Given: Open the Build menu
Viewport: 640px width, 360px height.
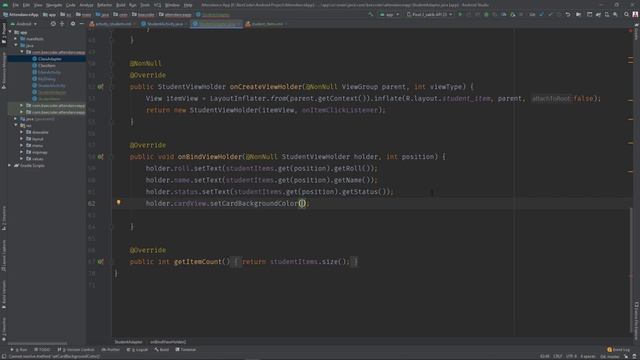Looking at the screenshot, I should pyautogui.click(x=121, y=5).
